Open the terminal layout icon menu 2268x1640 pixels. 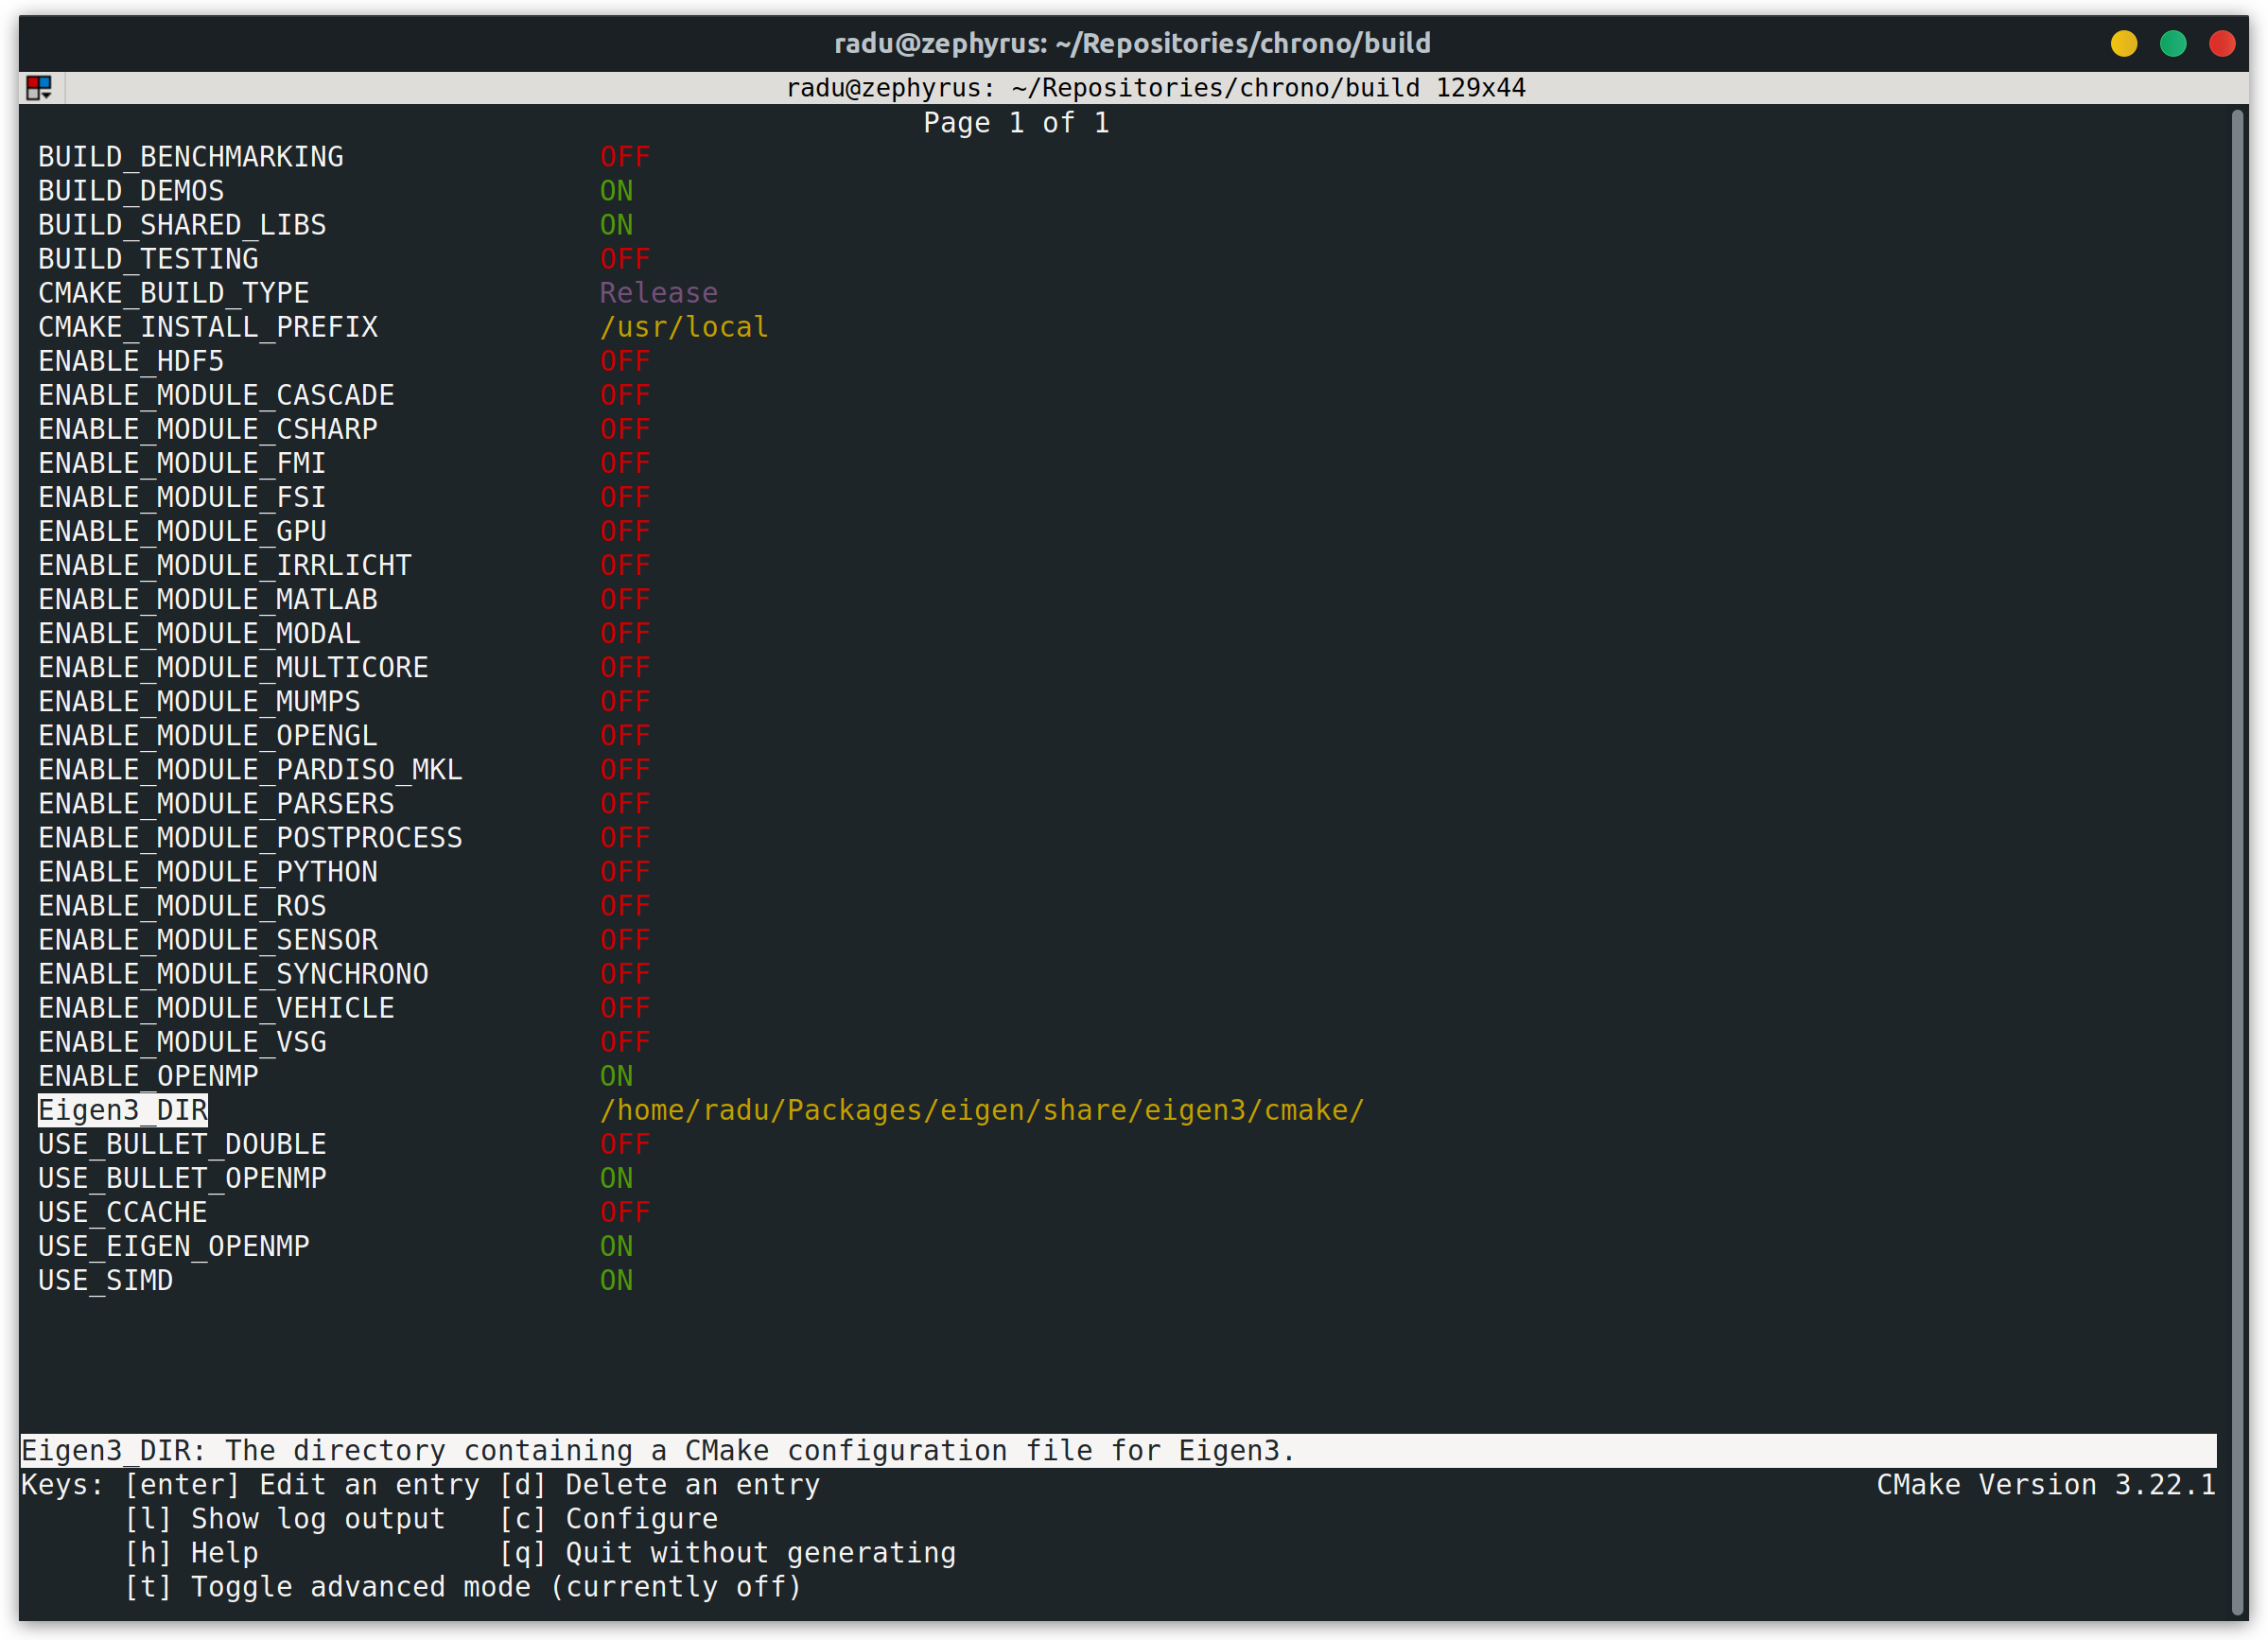(x=39, y=88)
